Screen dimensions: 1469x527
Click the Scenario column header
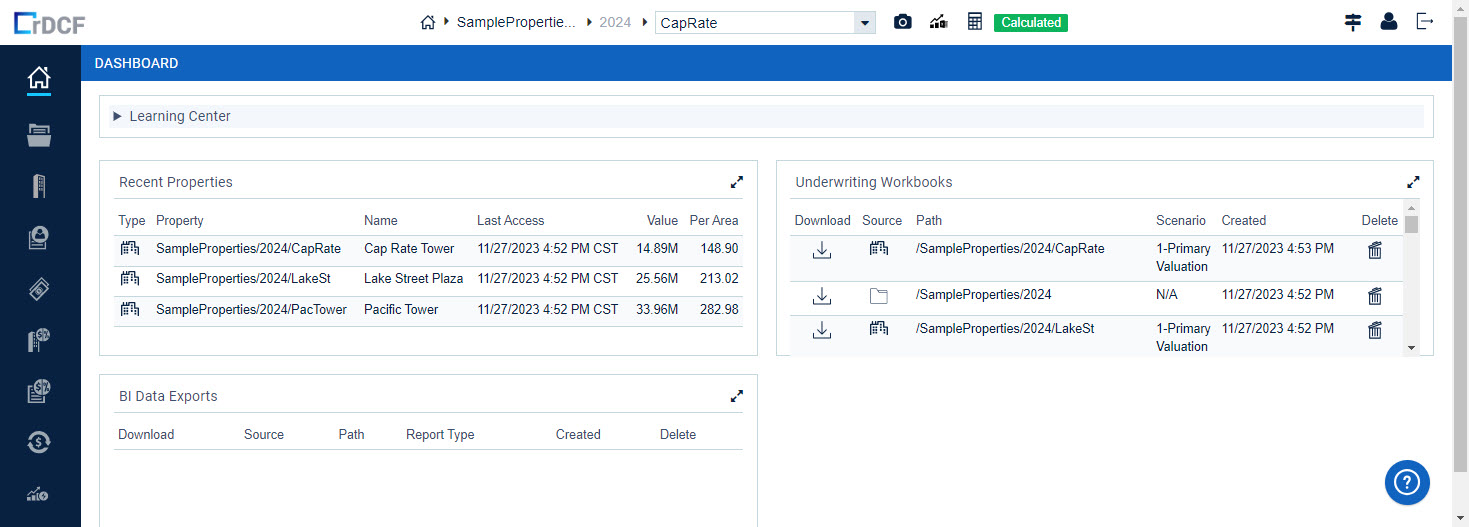1181,221
